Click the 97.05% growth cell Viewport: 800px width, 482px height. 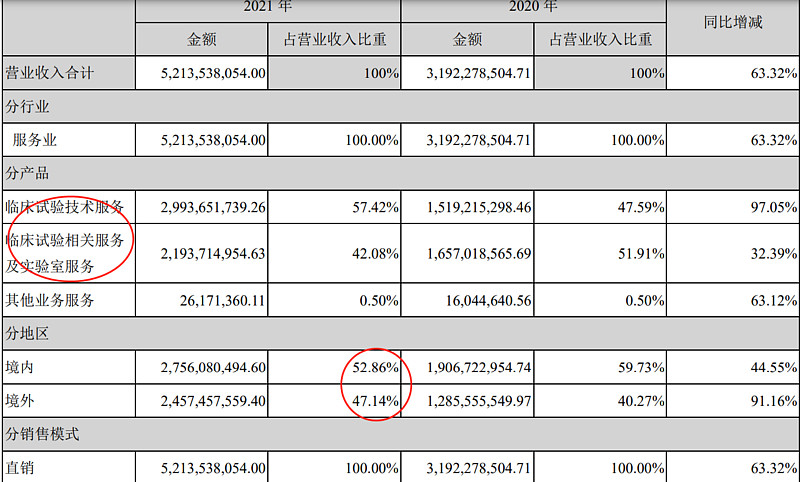click(773, 208)
